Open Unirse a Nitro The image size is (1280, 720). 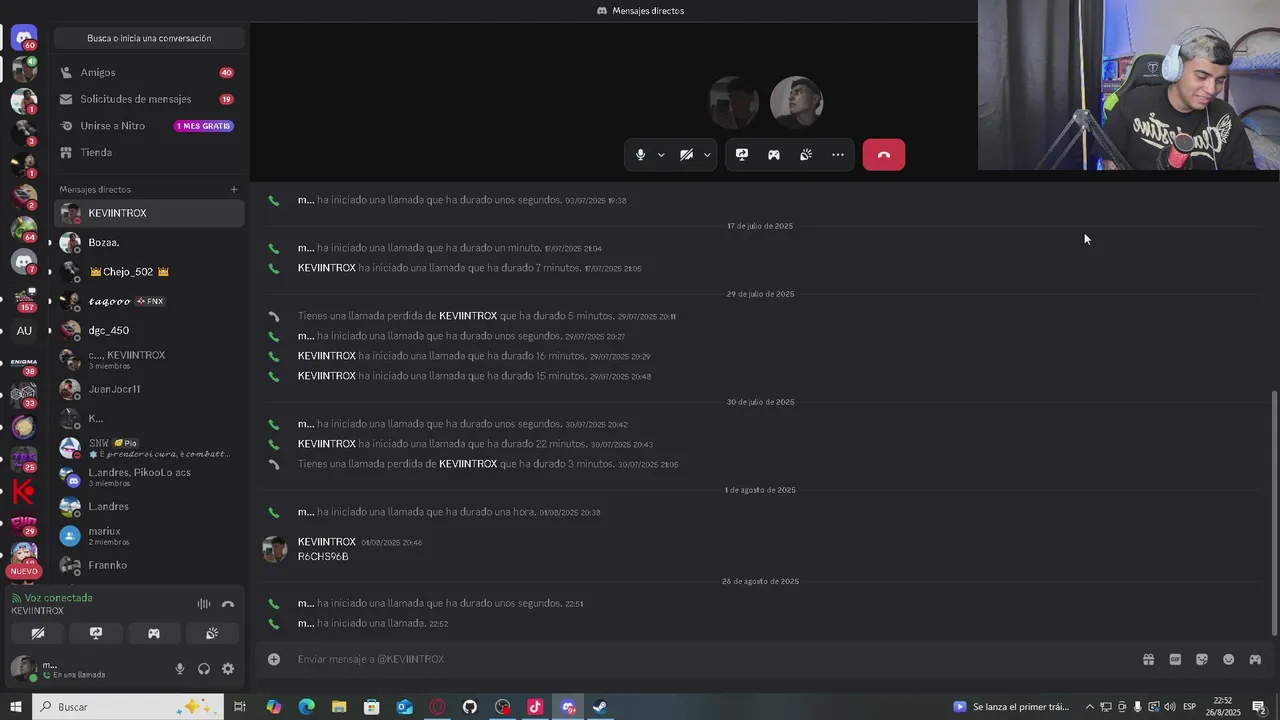149,126
